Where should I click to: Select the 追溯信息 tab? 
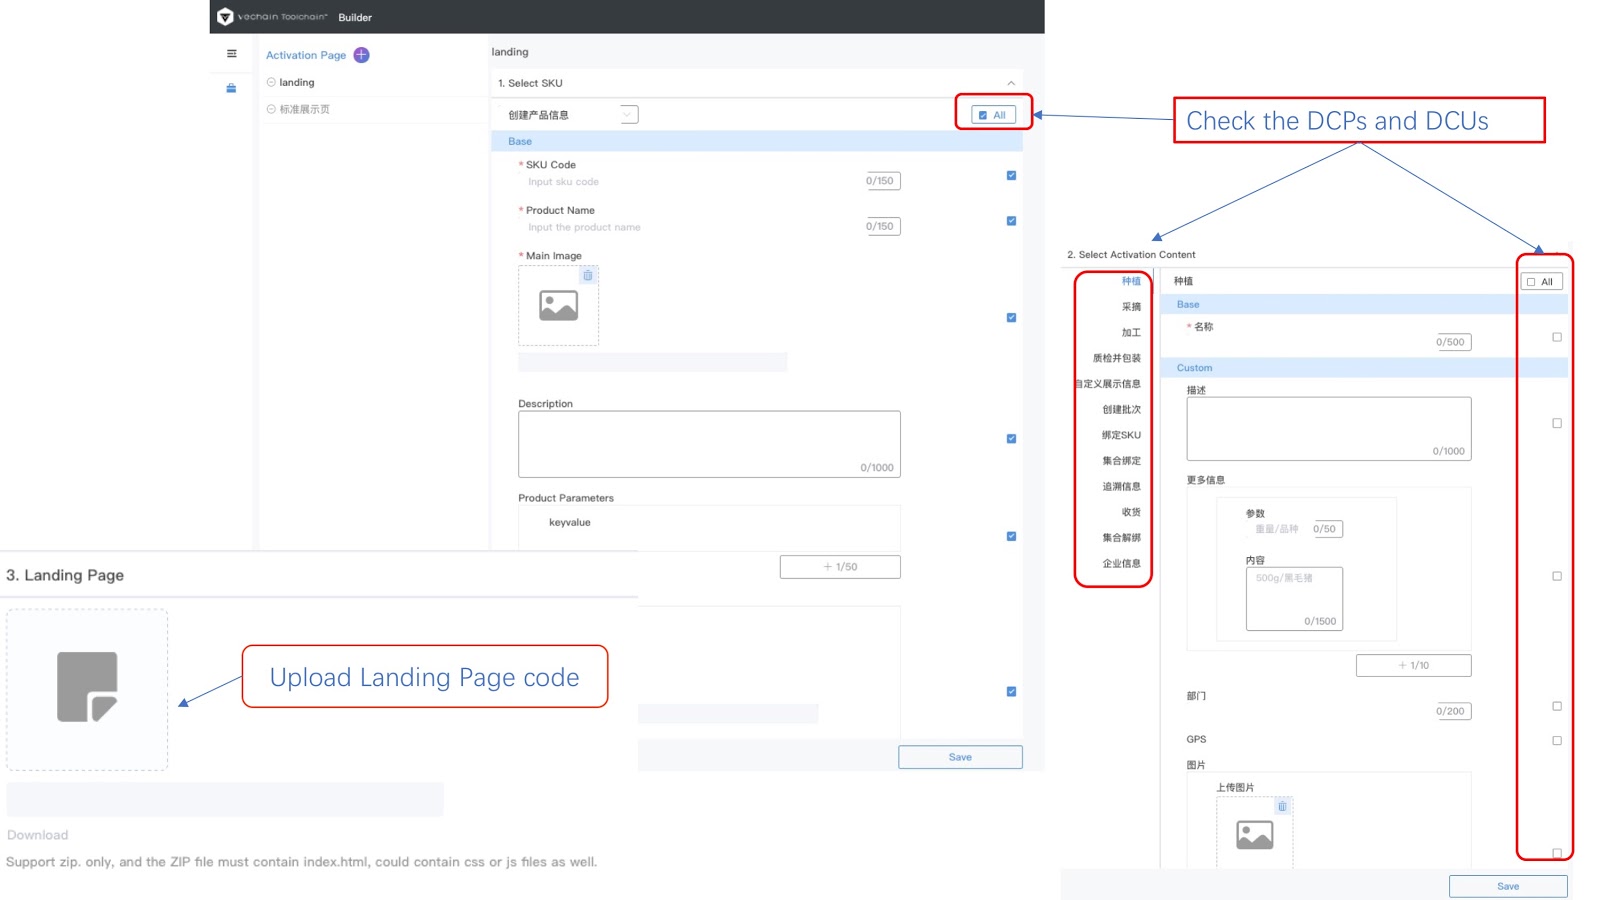[1122, 487]
